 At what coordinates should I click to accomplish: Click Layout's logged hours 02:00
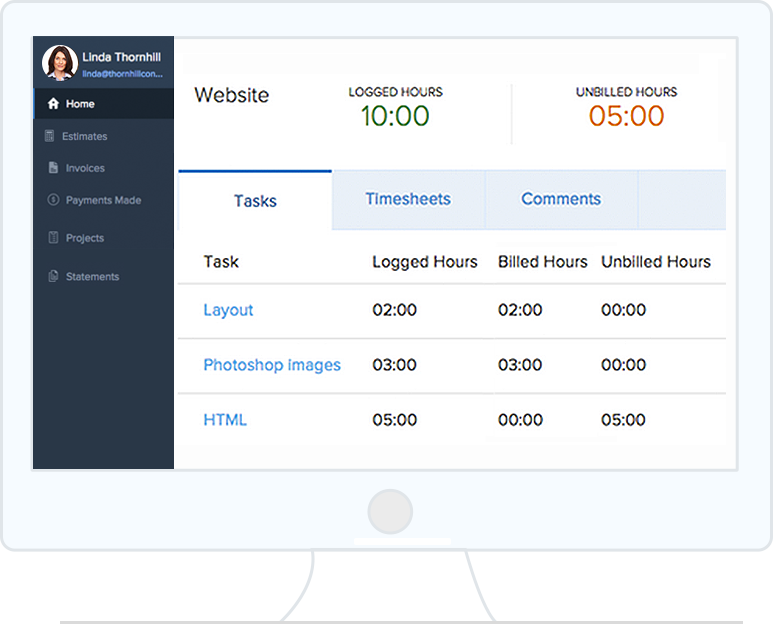[x=394, y=310]
